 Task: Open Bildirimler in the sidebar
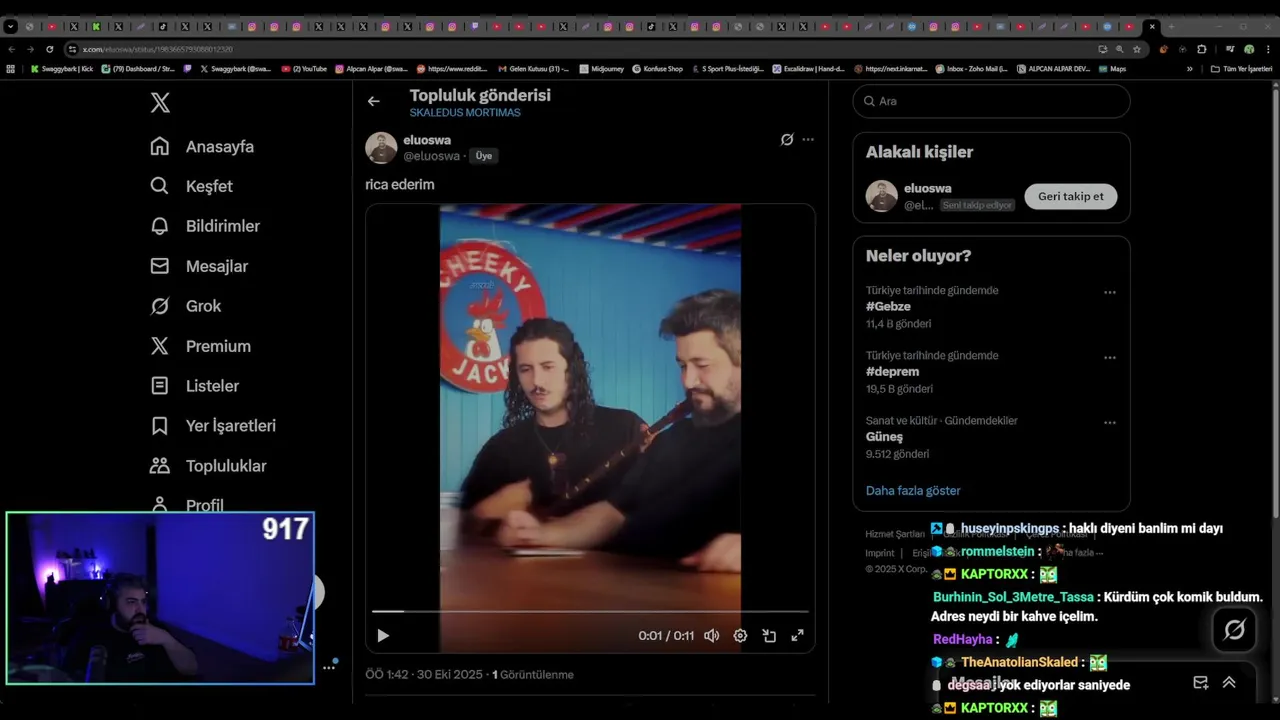[x=205, y=226]
